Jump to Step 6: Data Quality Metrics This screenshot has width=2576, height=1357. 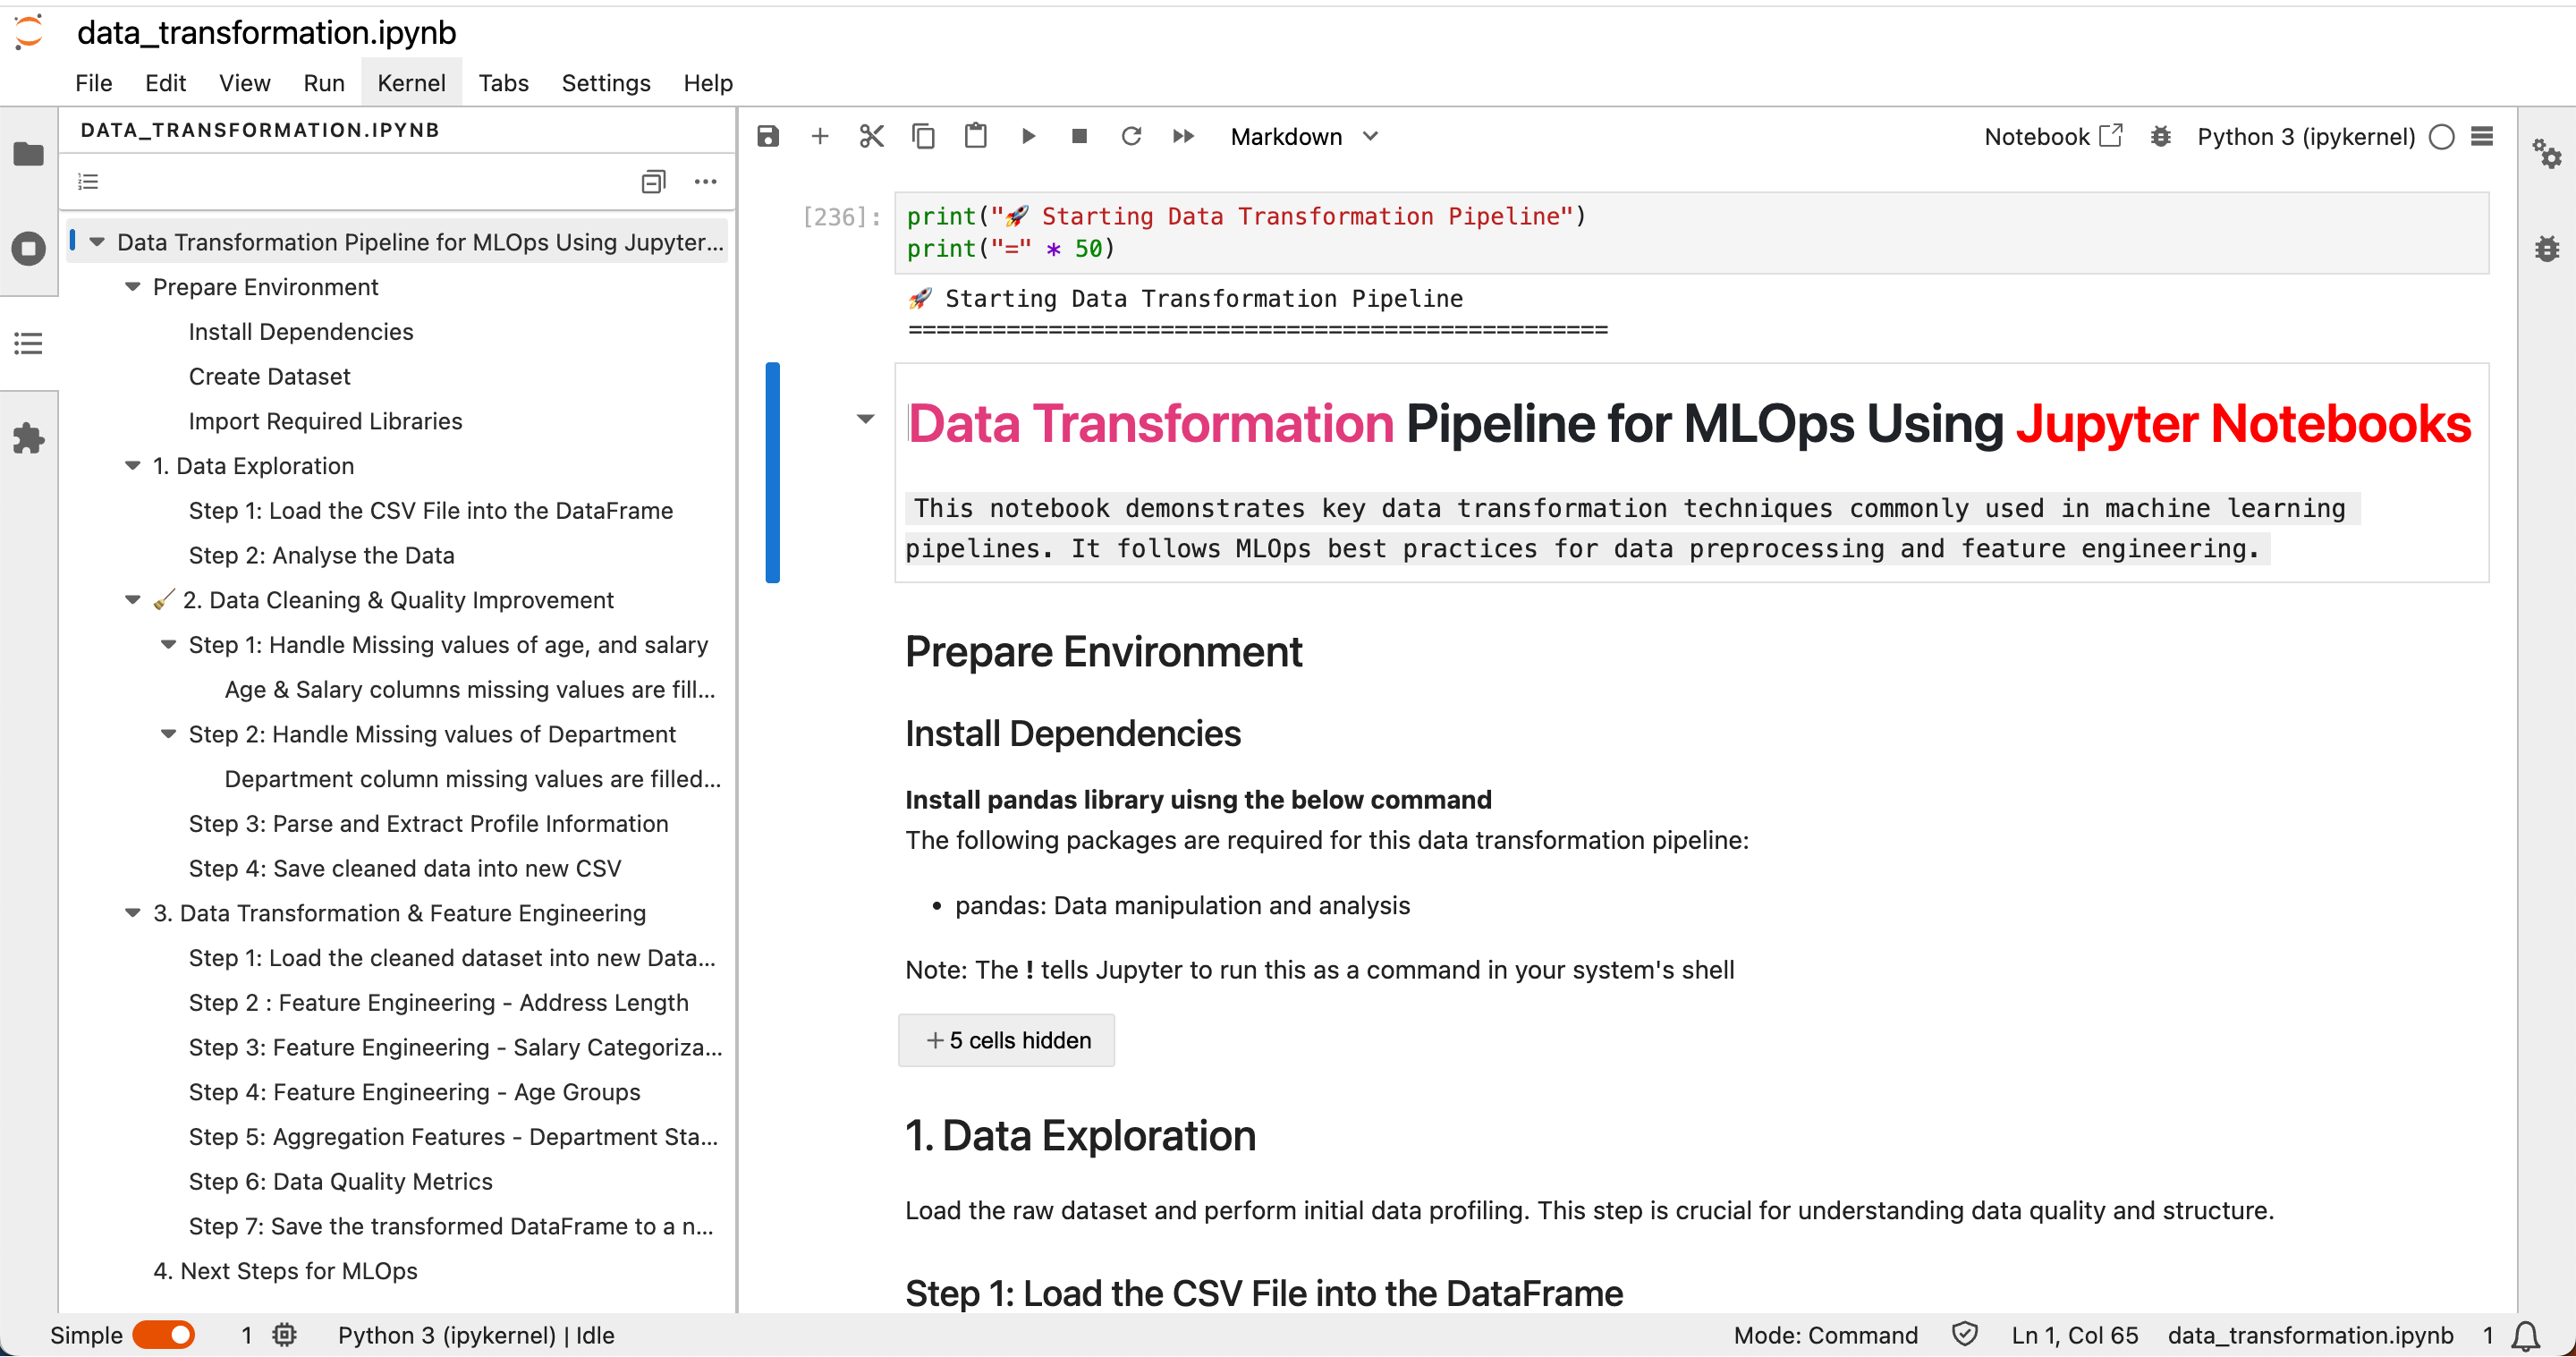(x=340, y=1181)
